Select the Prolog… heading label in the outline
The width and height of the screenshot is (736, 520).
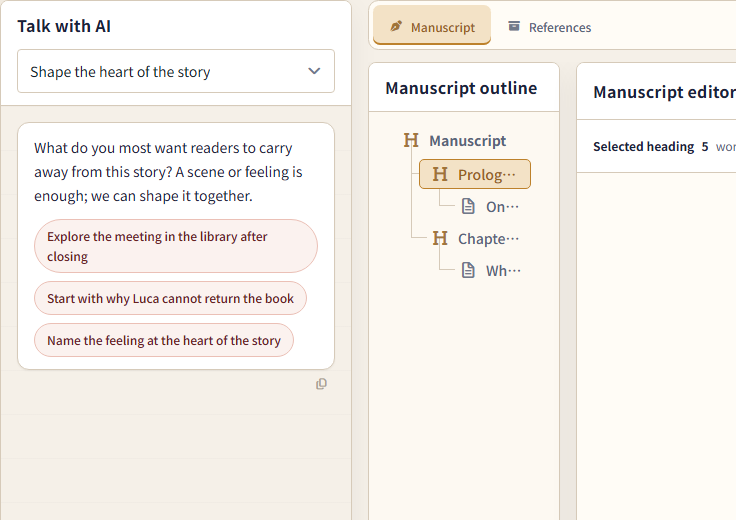[x=487, y=175]
